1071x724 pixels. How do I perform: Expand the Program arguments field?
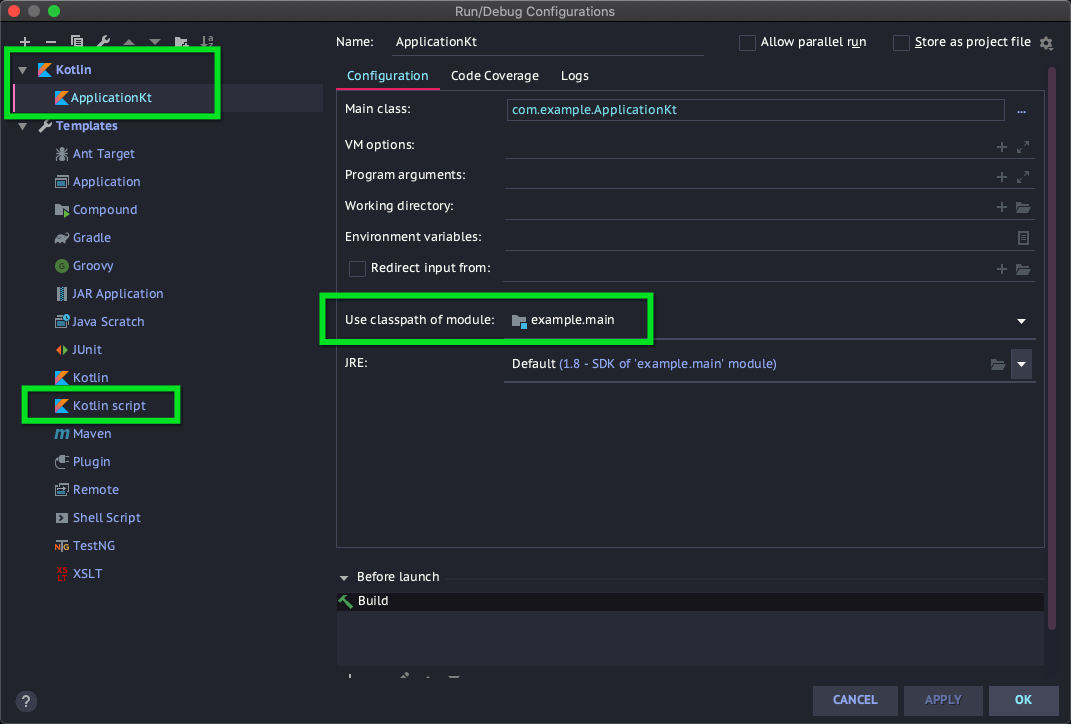(1023, 177)
